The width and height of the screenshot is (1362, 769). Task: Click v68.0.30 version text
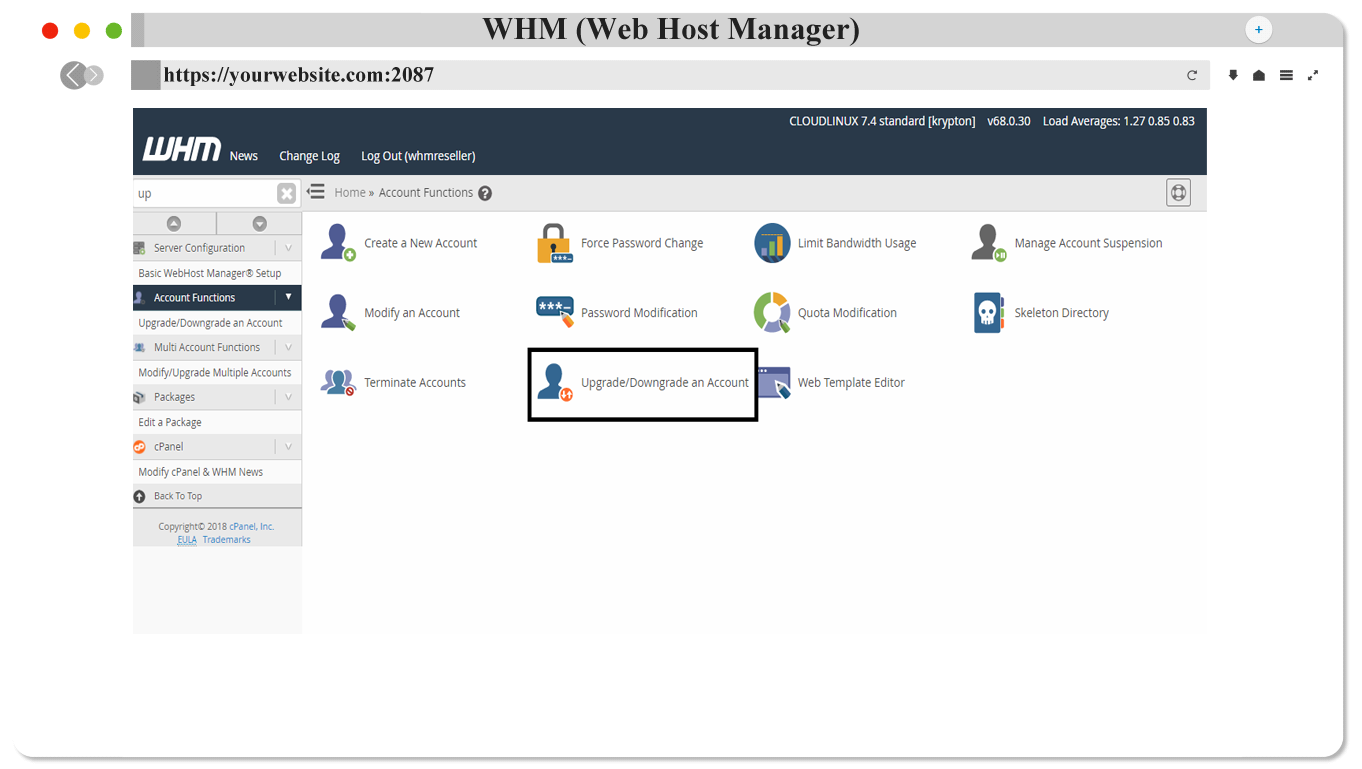tap(1009, 121)
